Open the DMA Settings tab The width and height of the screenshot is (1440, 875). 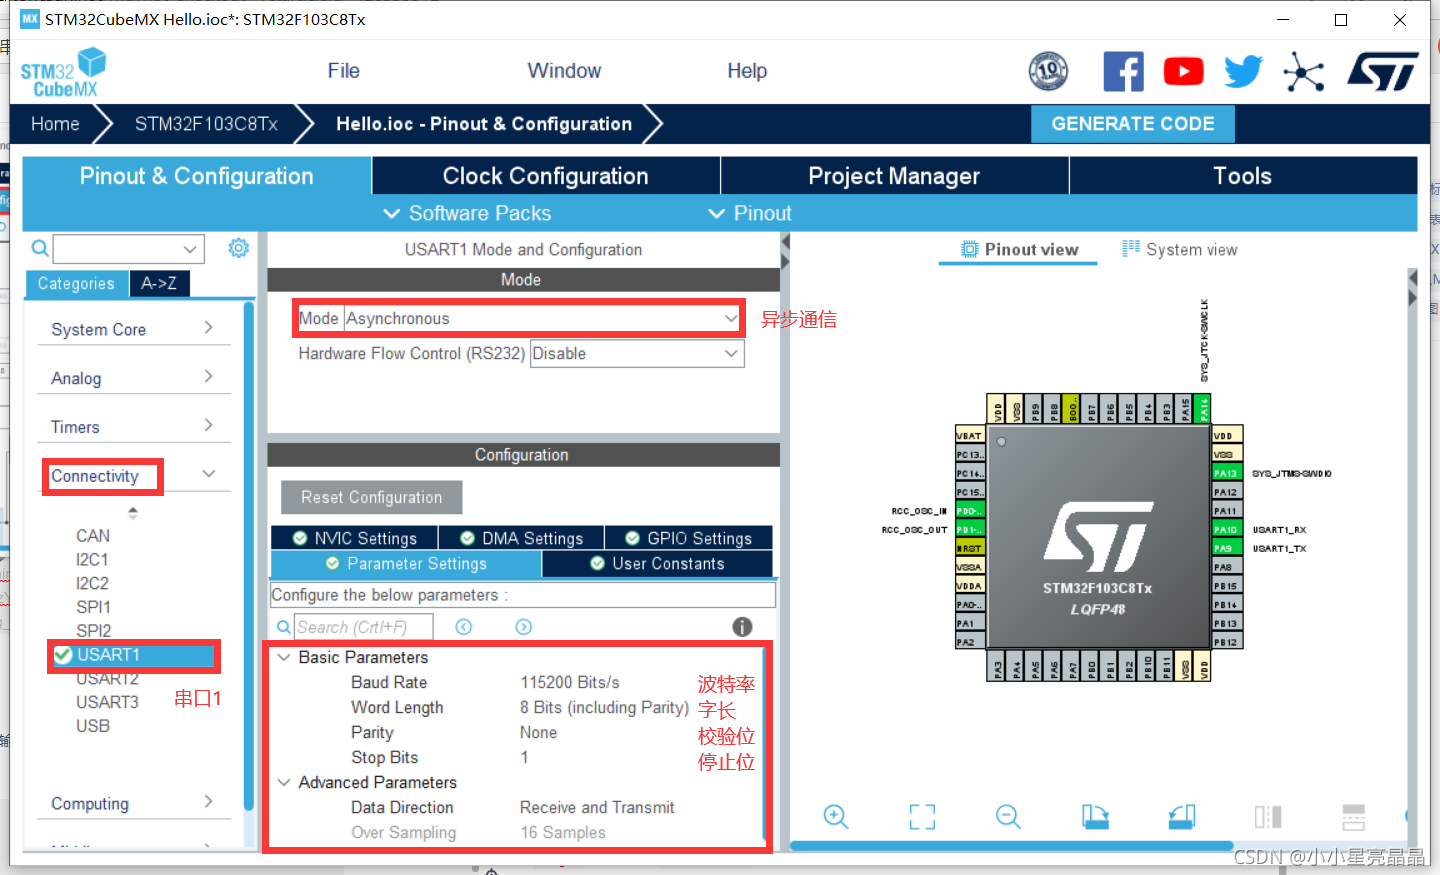pos(522,538)
